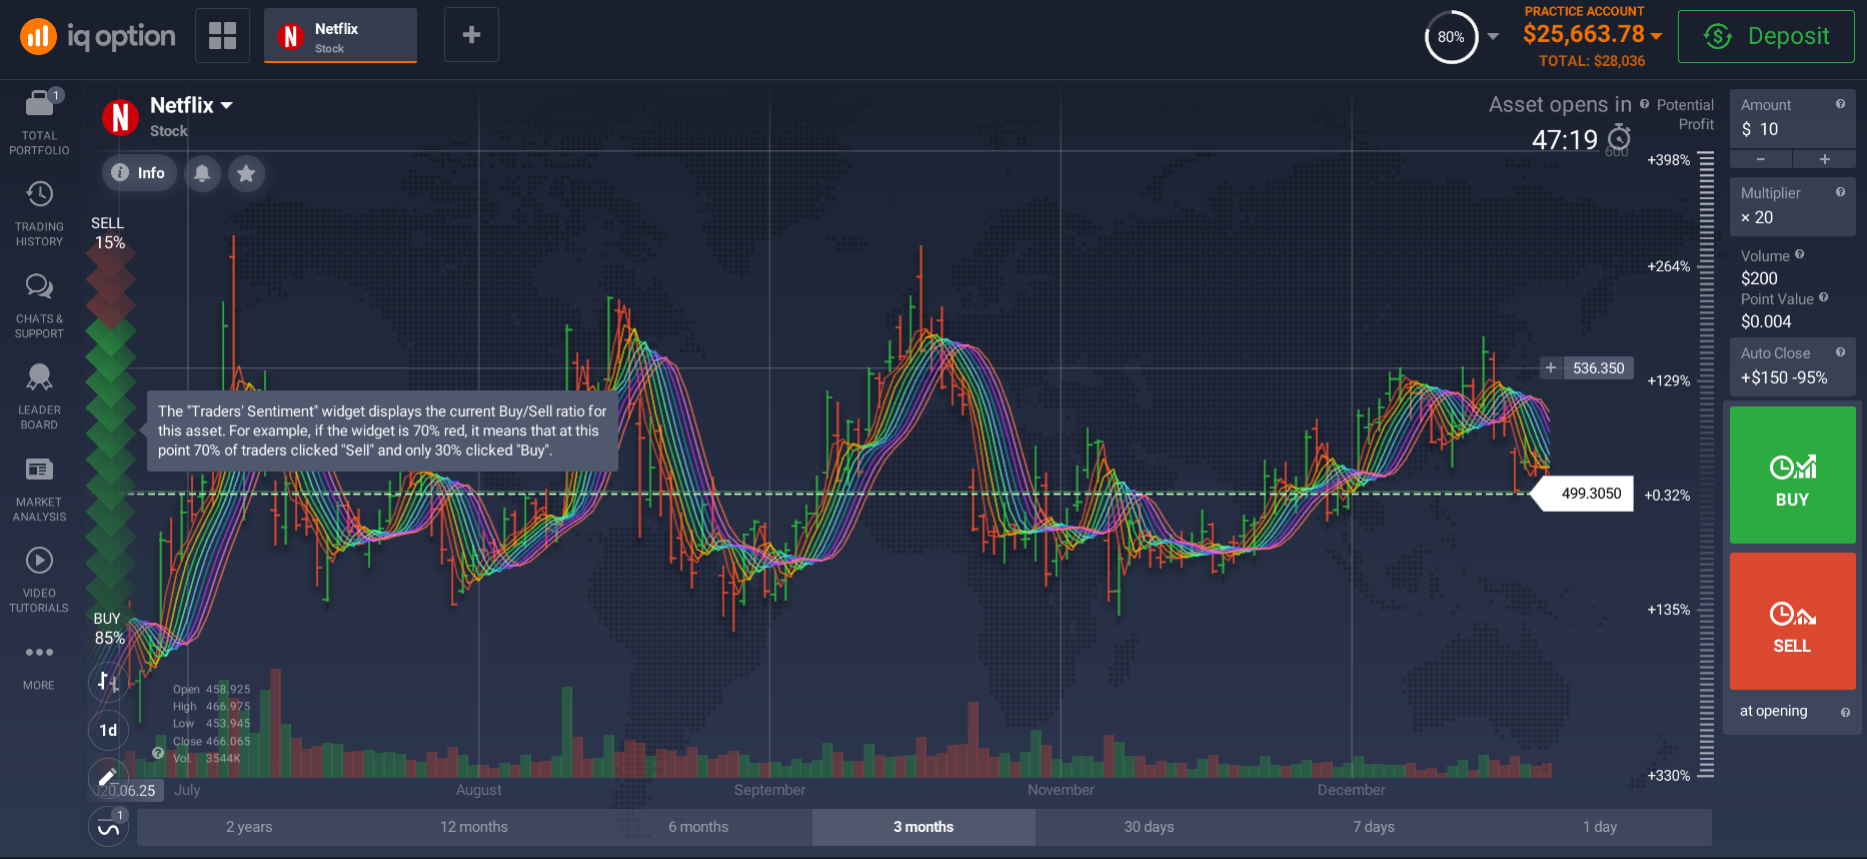Show help for Auto Close
Image resolution: width=1867 pixels, height=859 pixels.
click(x=1840, y=352)
